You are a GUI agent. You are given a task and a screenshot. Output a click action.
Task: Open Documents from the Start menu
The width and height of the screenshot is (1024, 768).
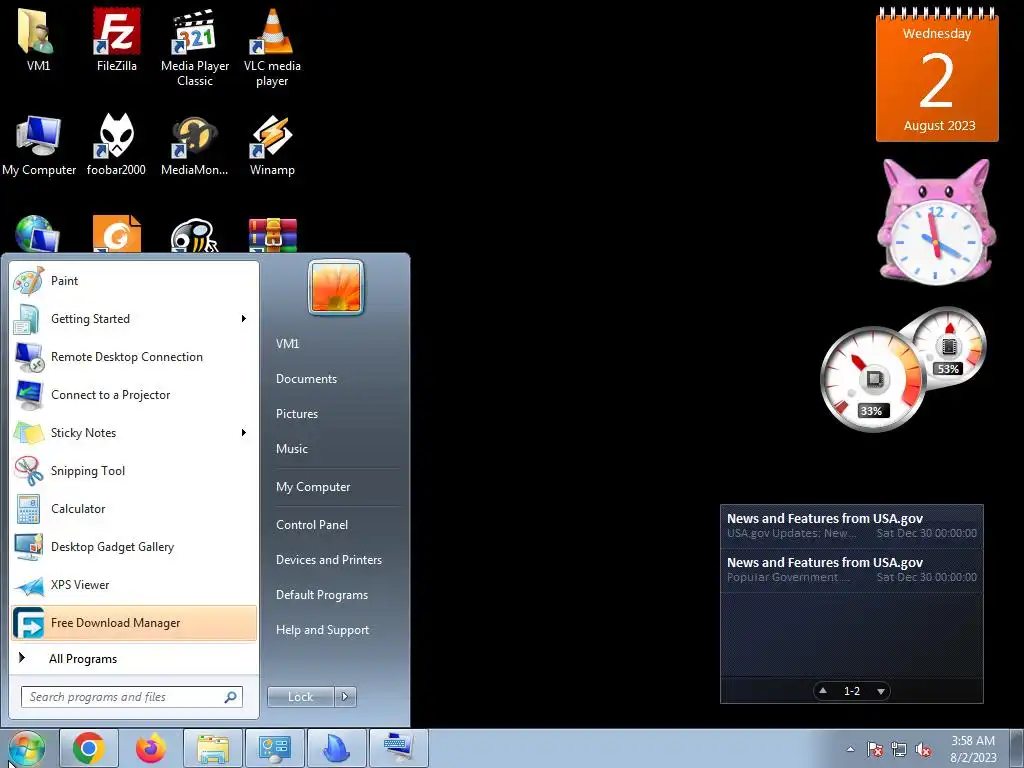(306, 379)
